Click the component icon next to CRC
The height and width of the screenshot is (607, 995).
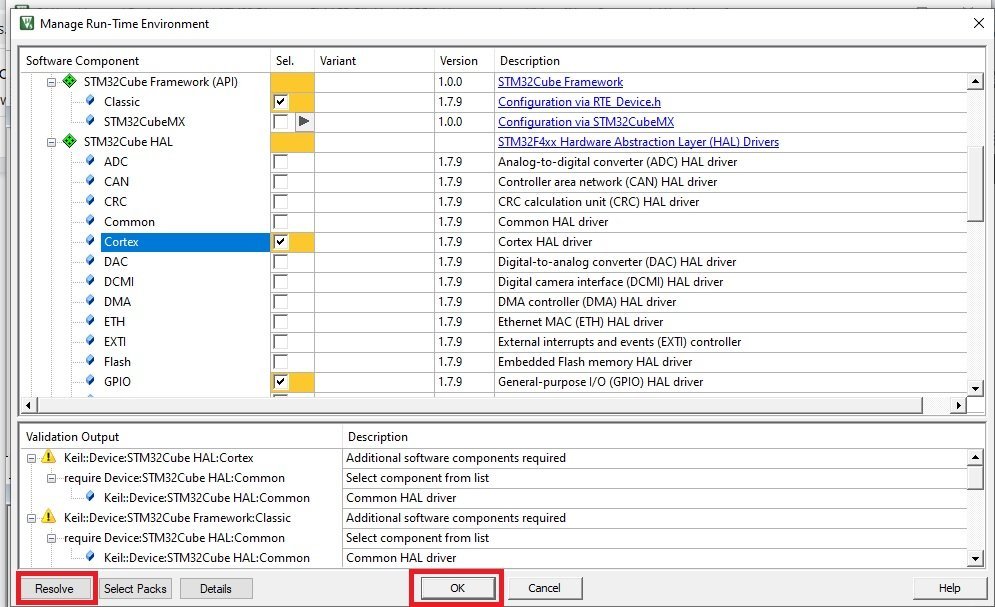[x=90, y=200]
